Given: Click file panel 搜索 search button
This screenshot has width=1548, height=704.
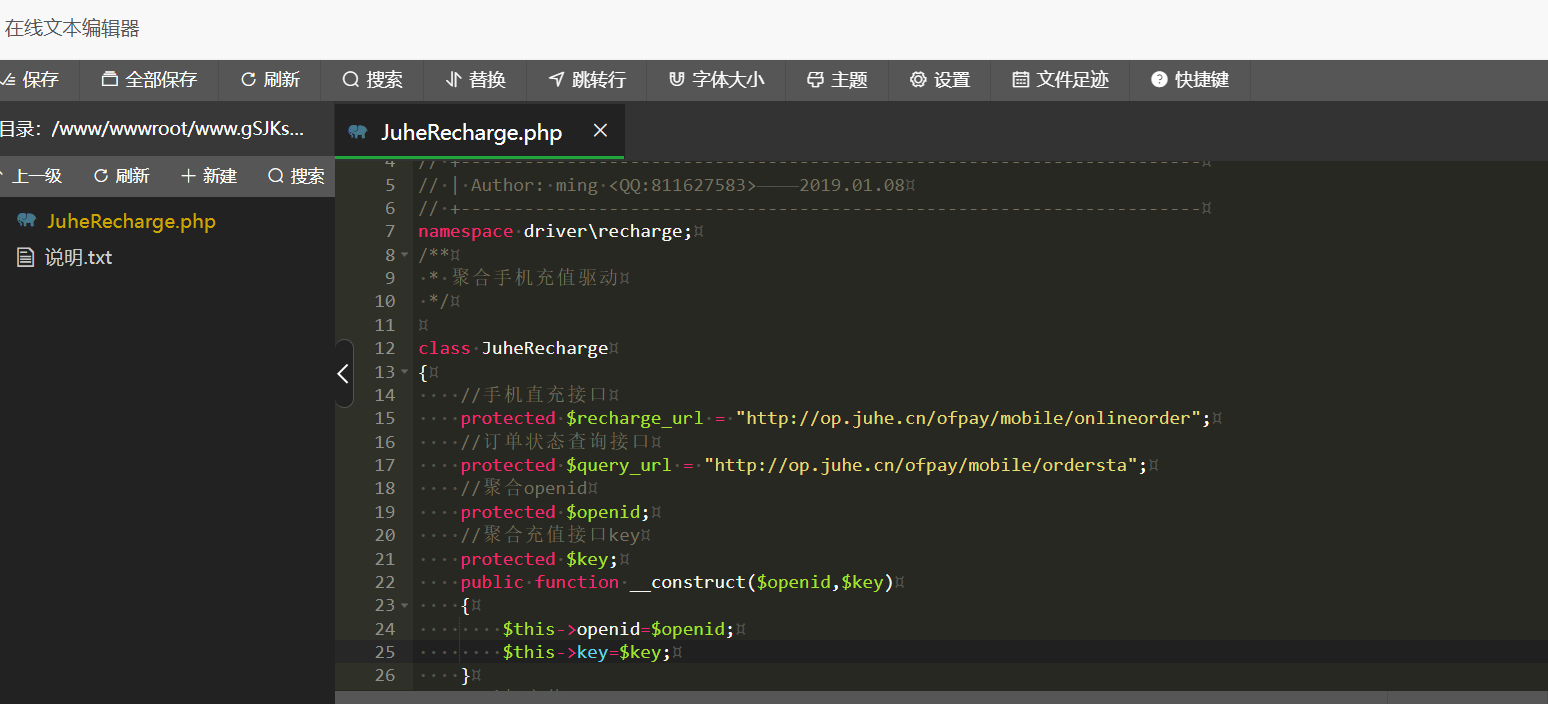Looking at the screenshot, I should (296, 176).
